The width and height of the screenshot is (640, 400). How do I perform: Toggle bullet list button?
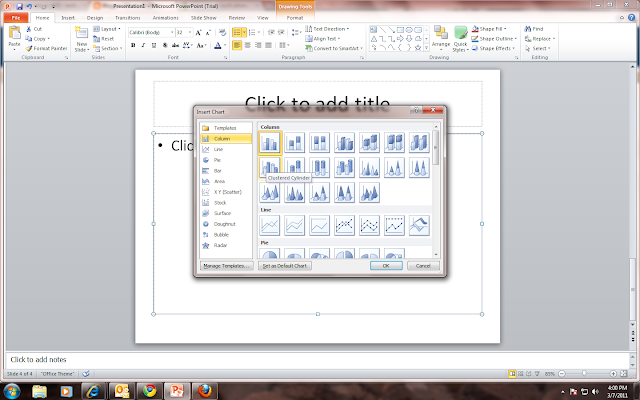click(x=237, y=32)
